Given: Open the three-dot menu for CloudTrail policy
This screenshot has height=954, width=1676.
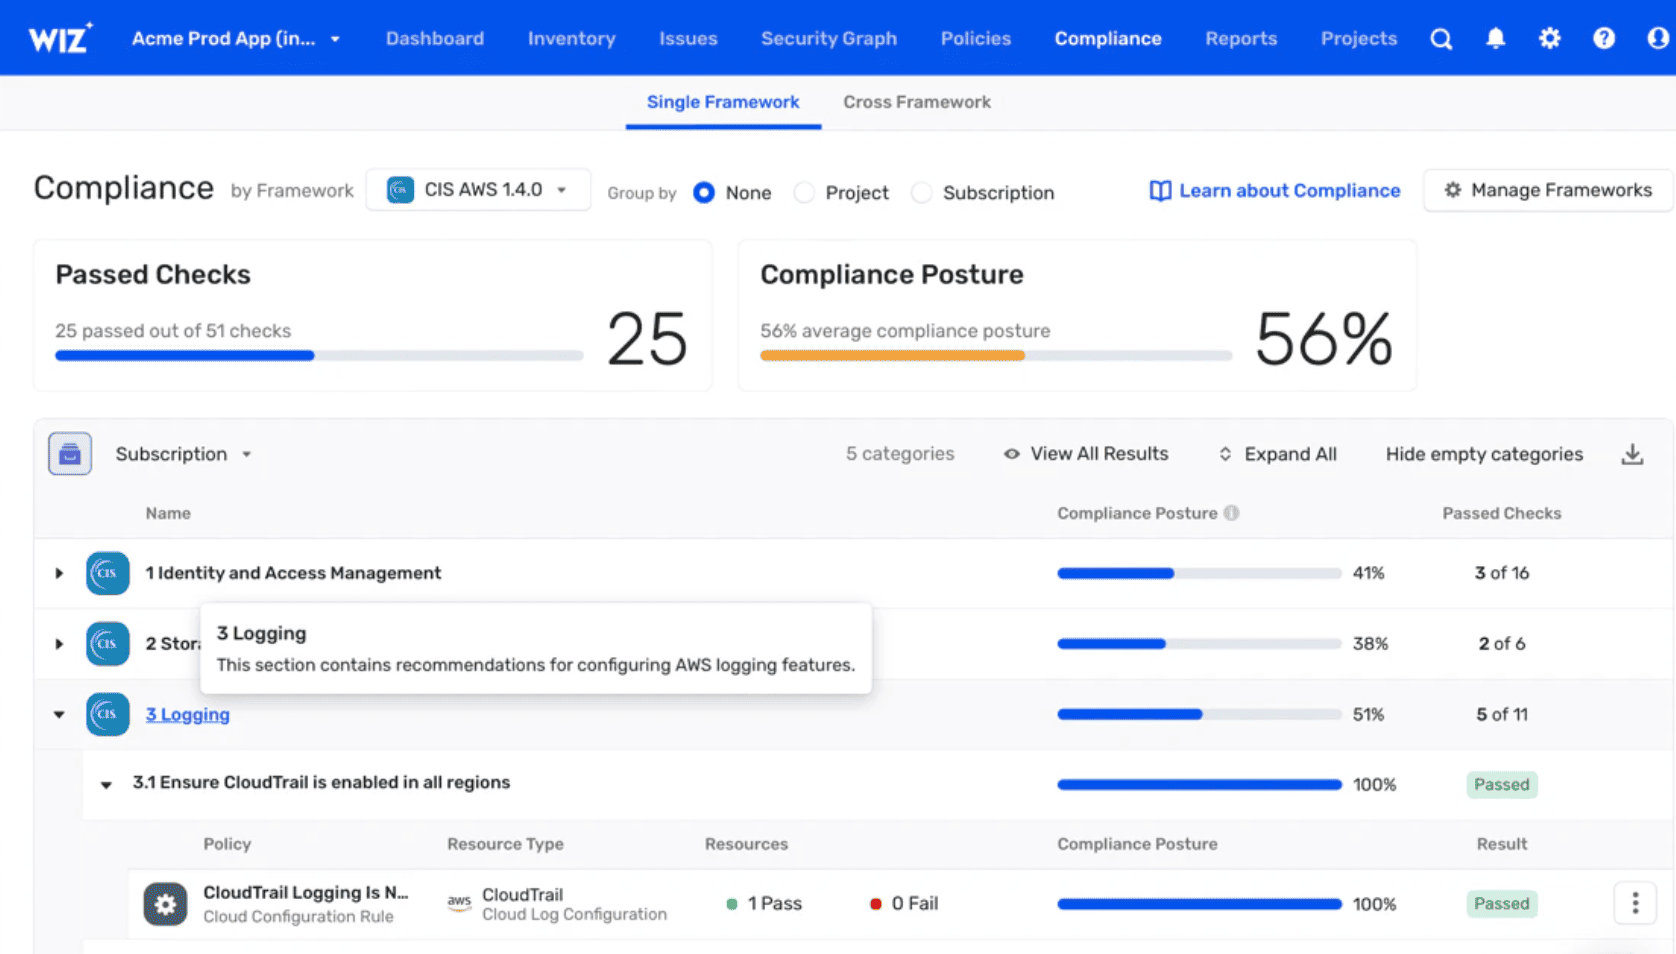Looking at the screenshot, I should click(x=1635, y=904).
